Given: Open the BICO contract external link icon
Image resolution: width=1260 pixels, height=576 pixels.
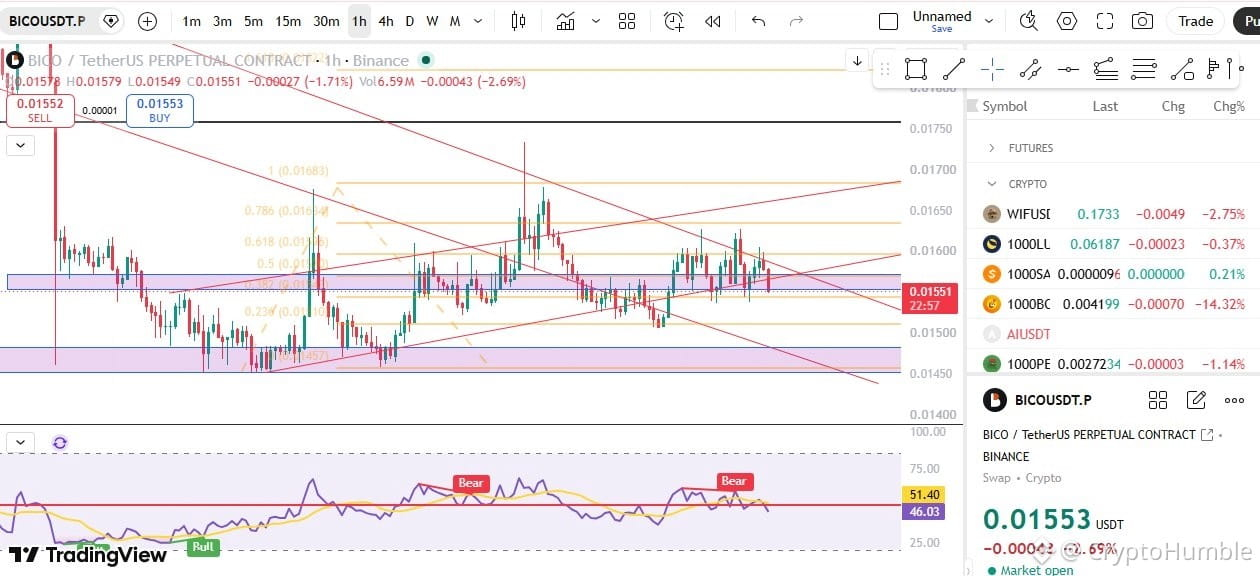Looking at the screenshot, I should 1207,435.
